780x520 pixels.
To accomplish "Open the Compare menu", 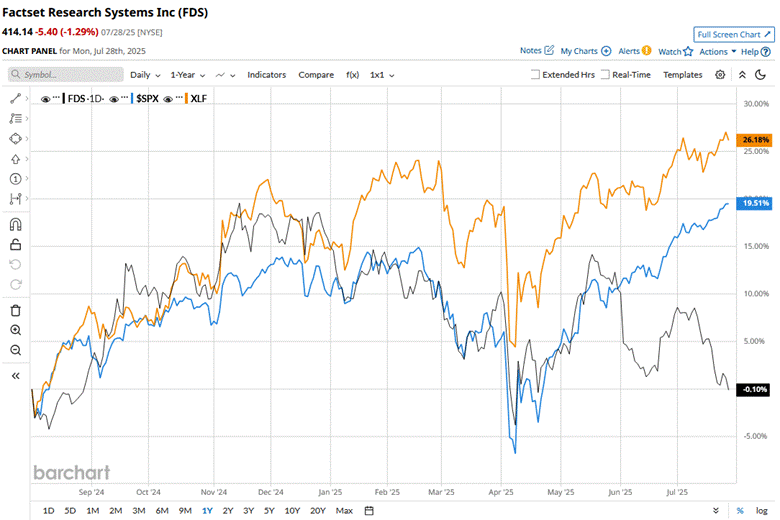I will 316,75.
